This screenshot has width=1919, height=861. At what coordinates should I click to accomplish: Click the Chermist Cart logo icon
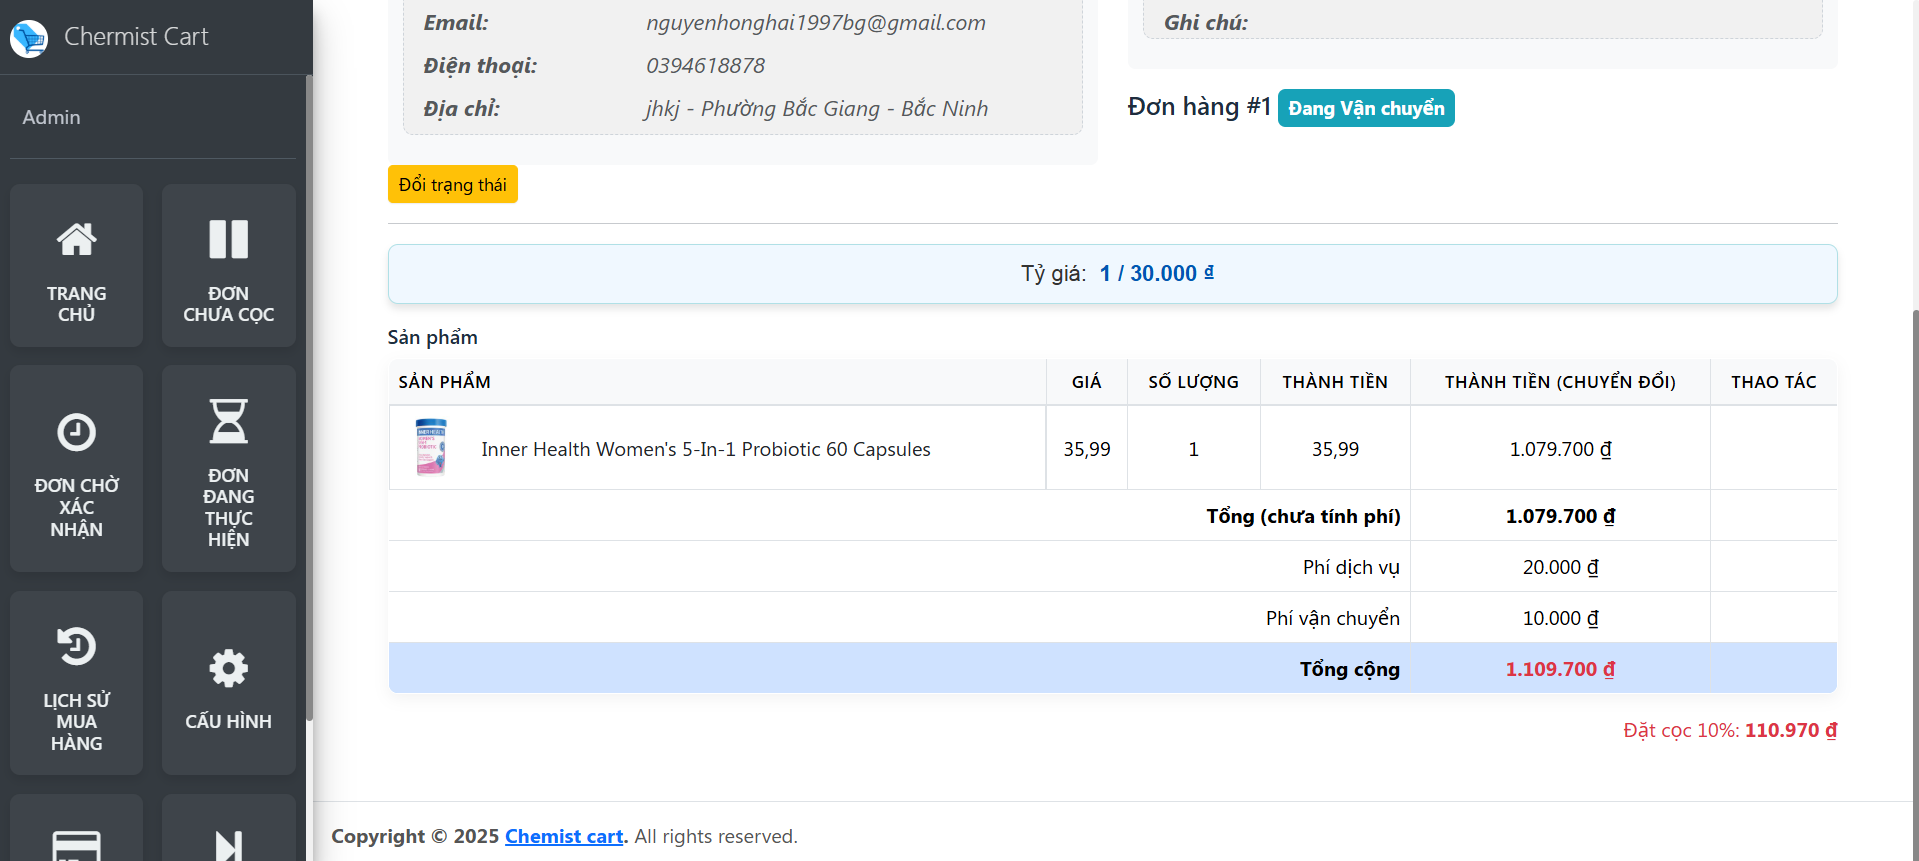(x=29, y=38)
